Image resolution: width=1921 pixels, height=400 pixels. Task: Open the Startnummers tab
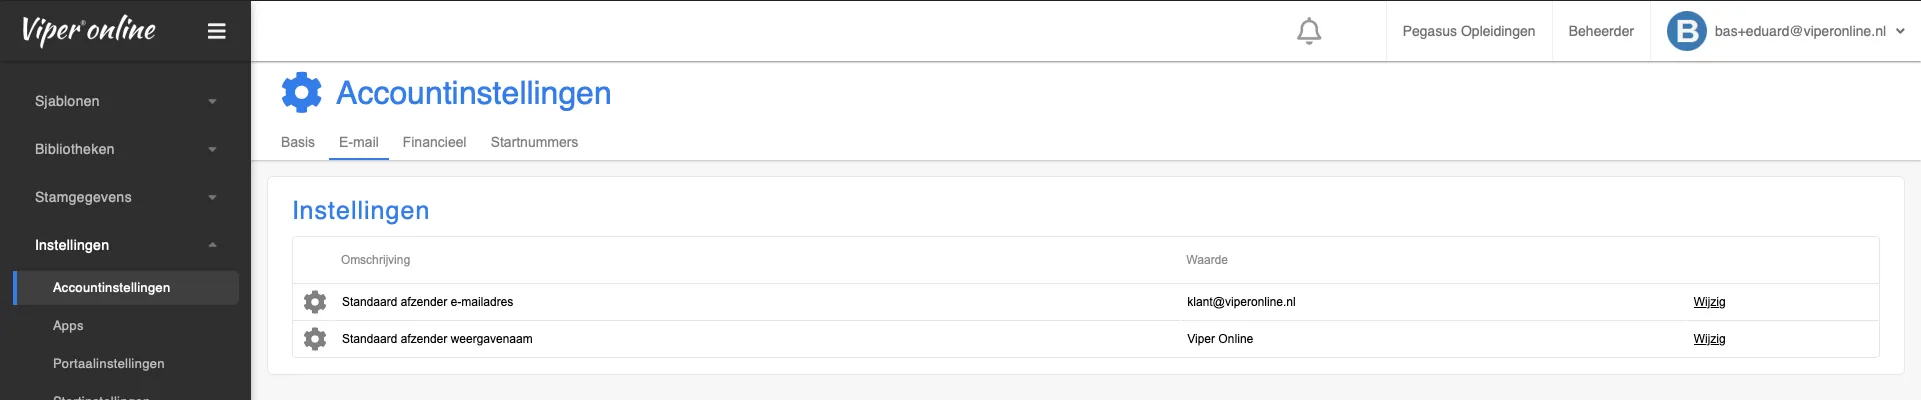point(534,142)
